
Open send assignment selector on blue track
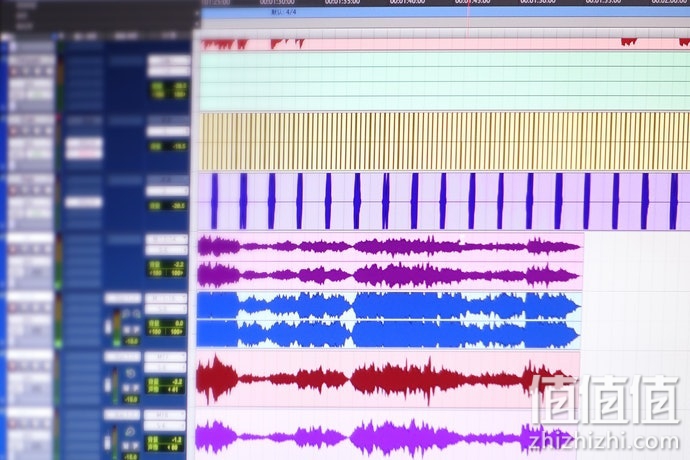point(123,299)
